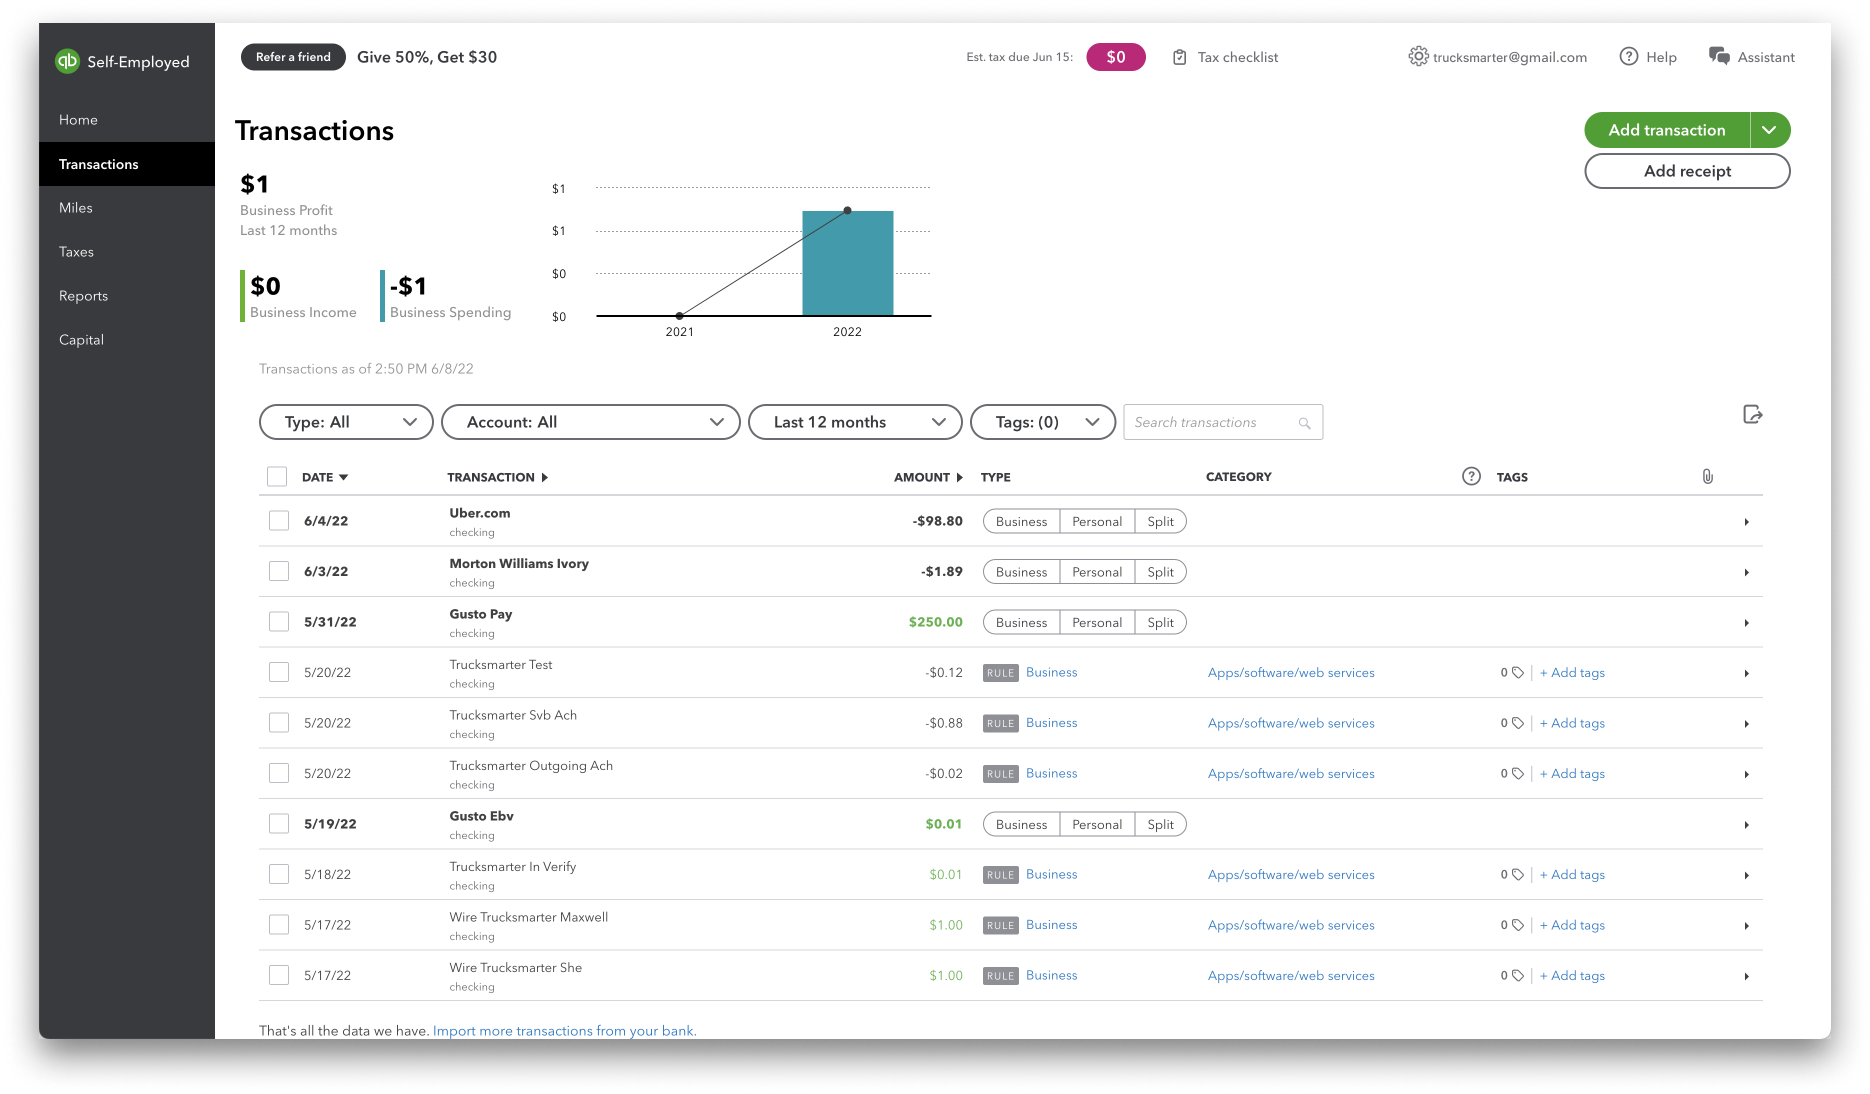Open the Add transaction dropdown arrow
Screen dimensions: 1870x1094
click(1770, 130)
